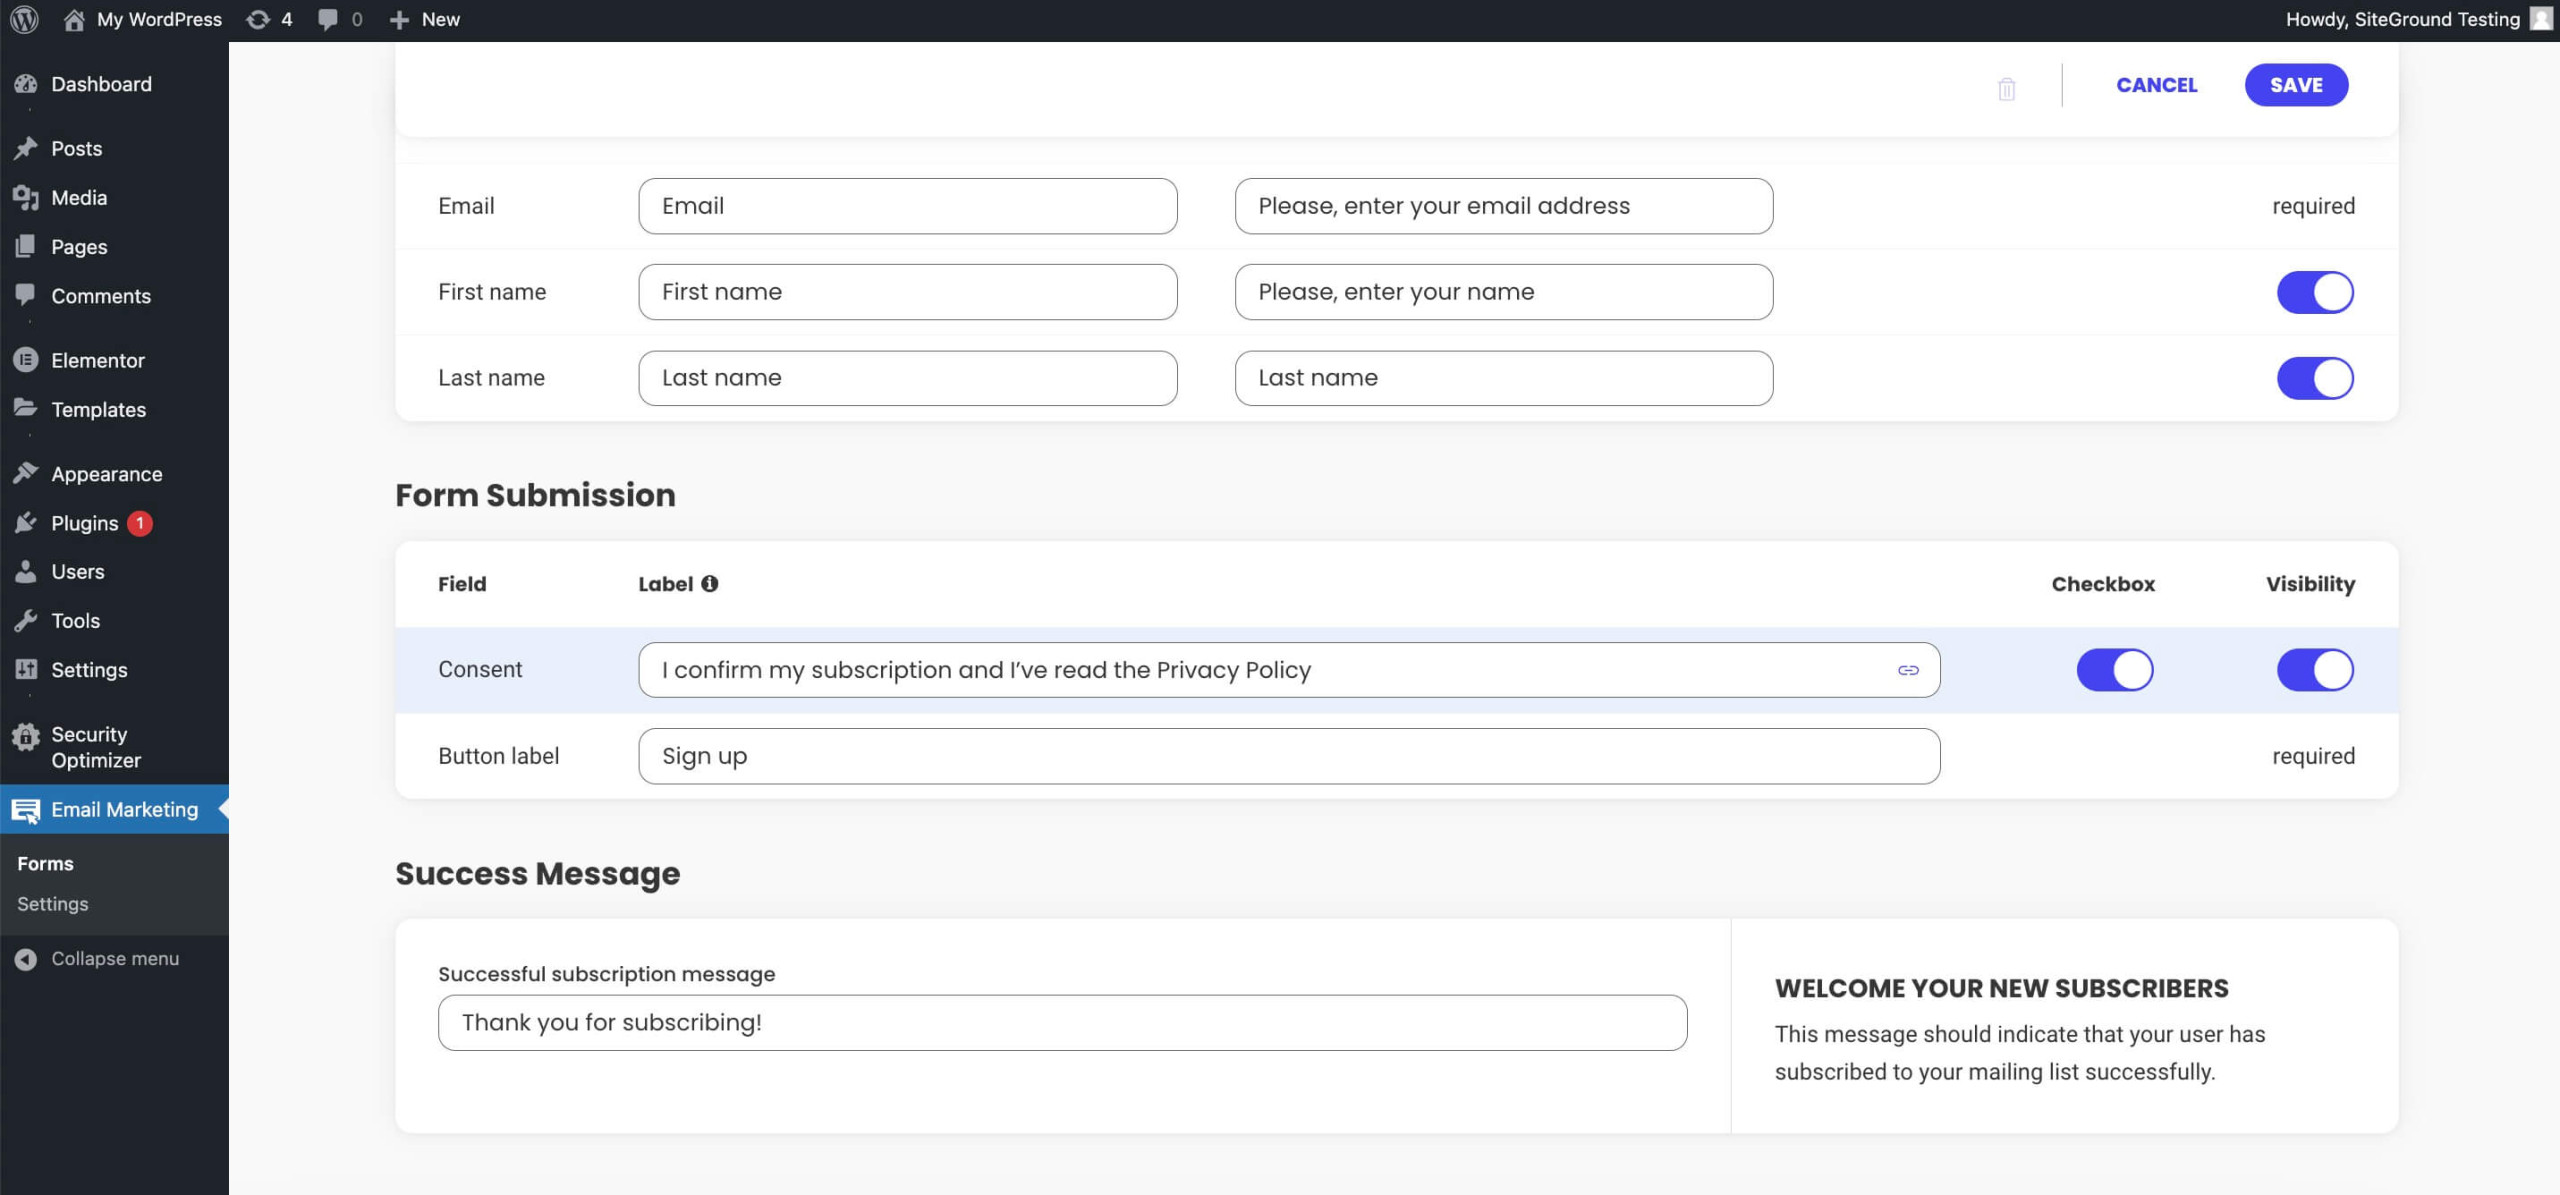Click the link icon inside Consent label field
Viewport: 2560px width, 1195px height.
pyautogui.click(x=1905, y=669)
